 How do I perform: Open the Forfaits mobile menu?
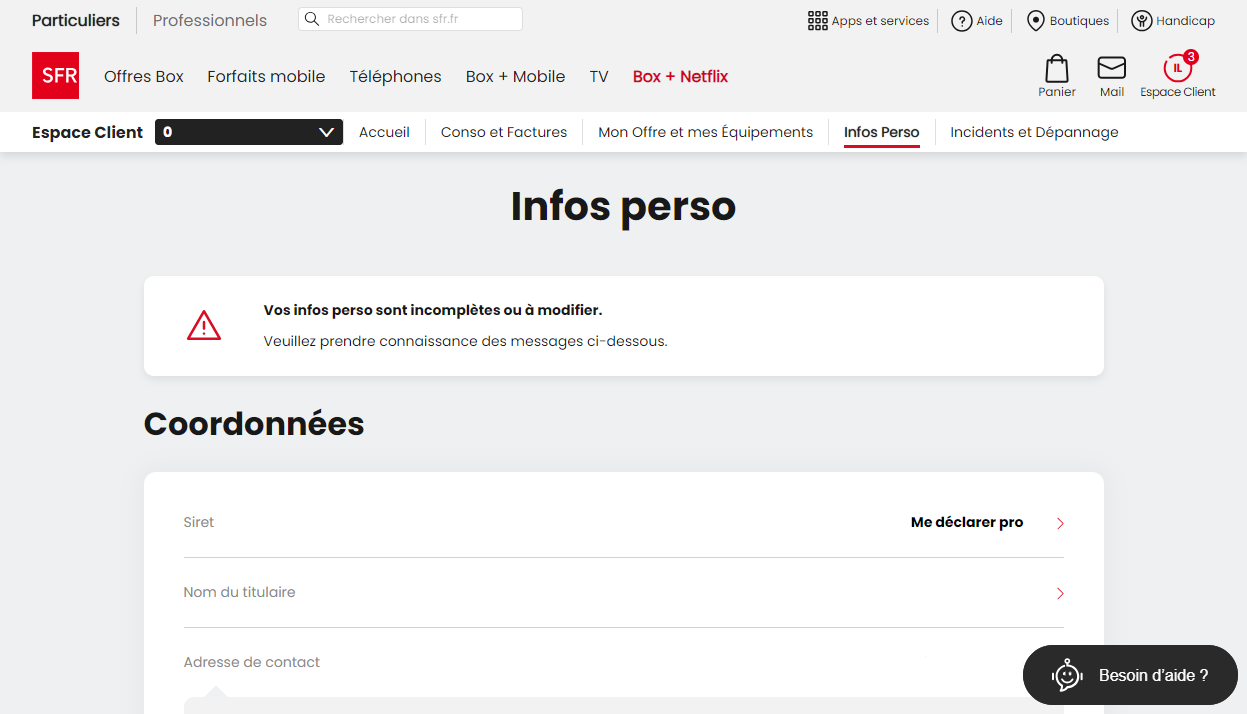pyautogui.click(x=266, y=76)
